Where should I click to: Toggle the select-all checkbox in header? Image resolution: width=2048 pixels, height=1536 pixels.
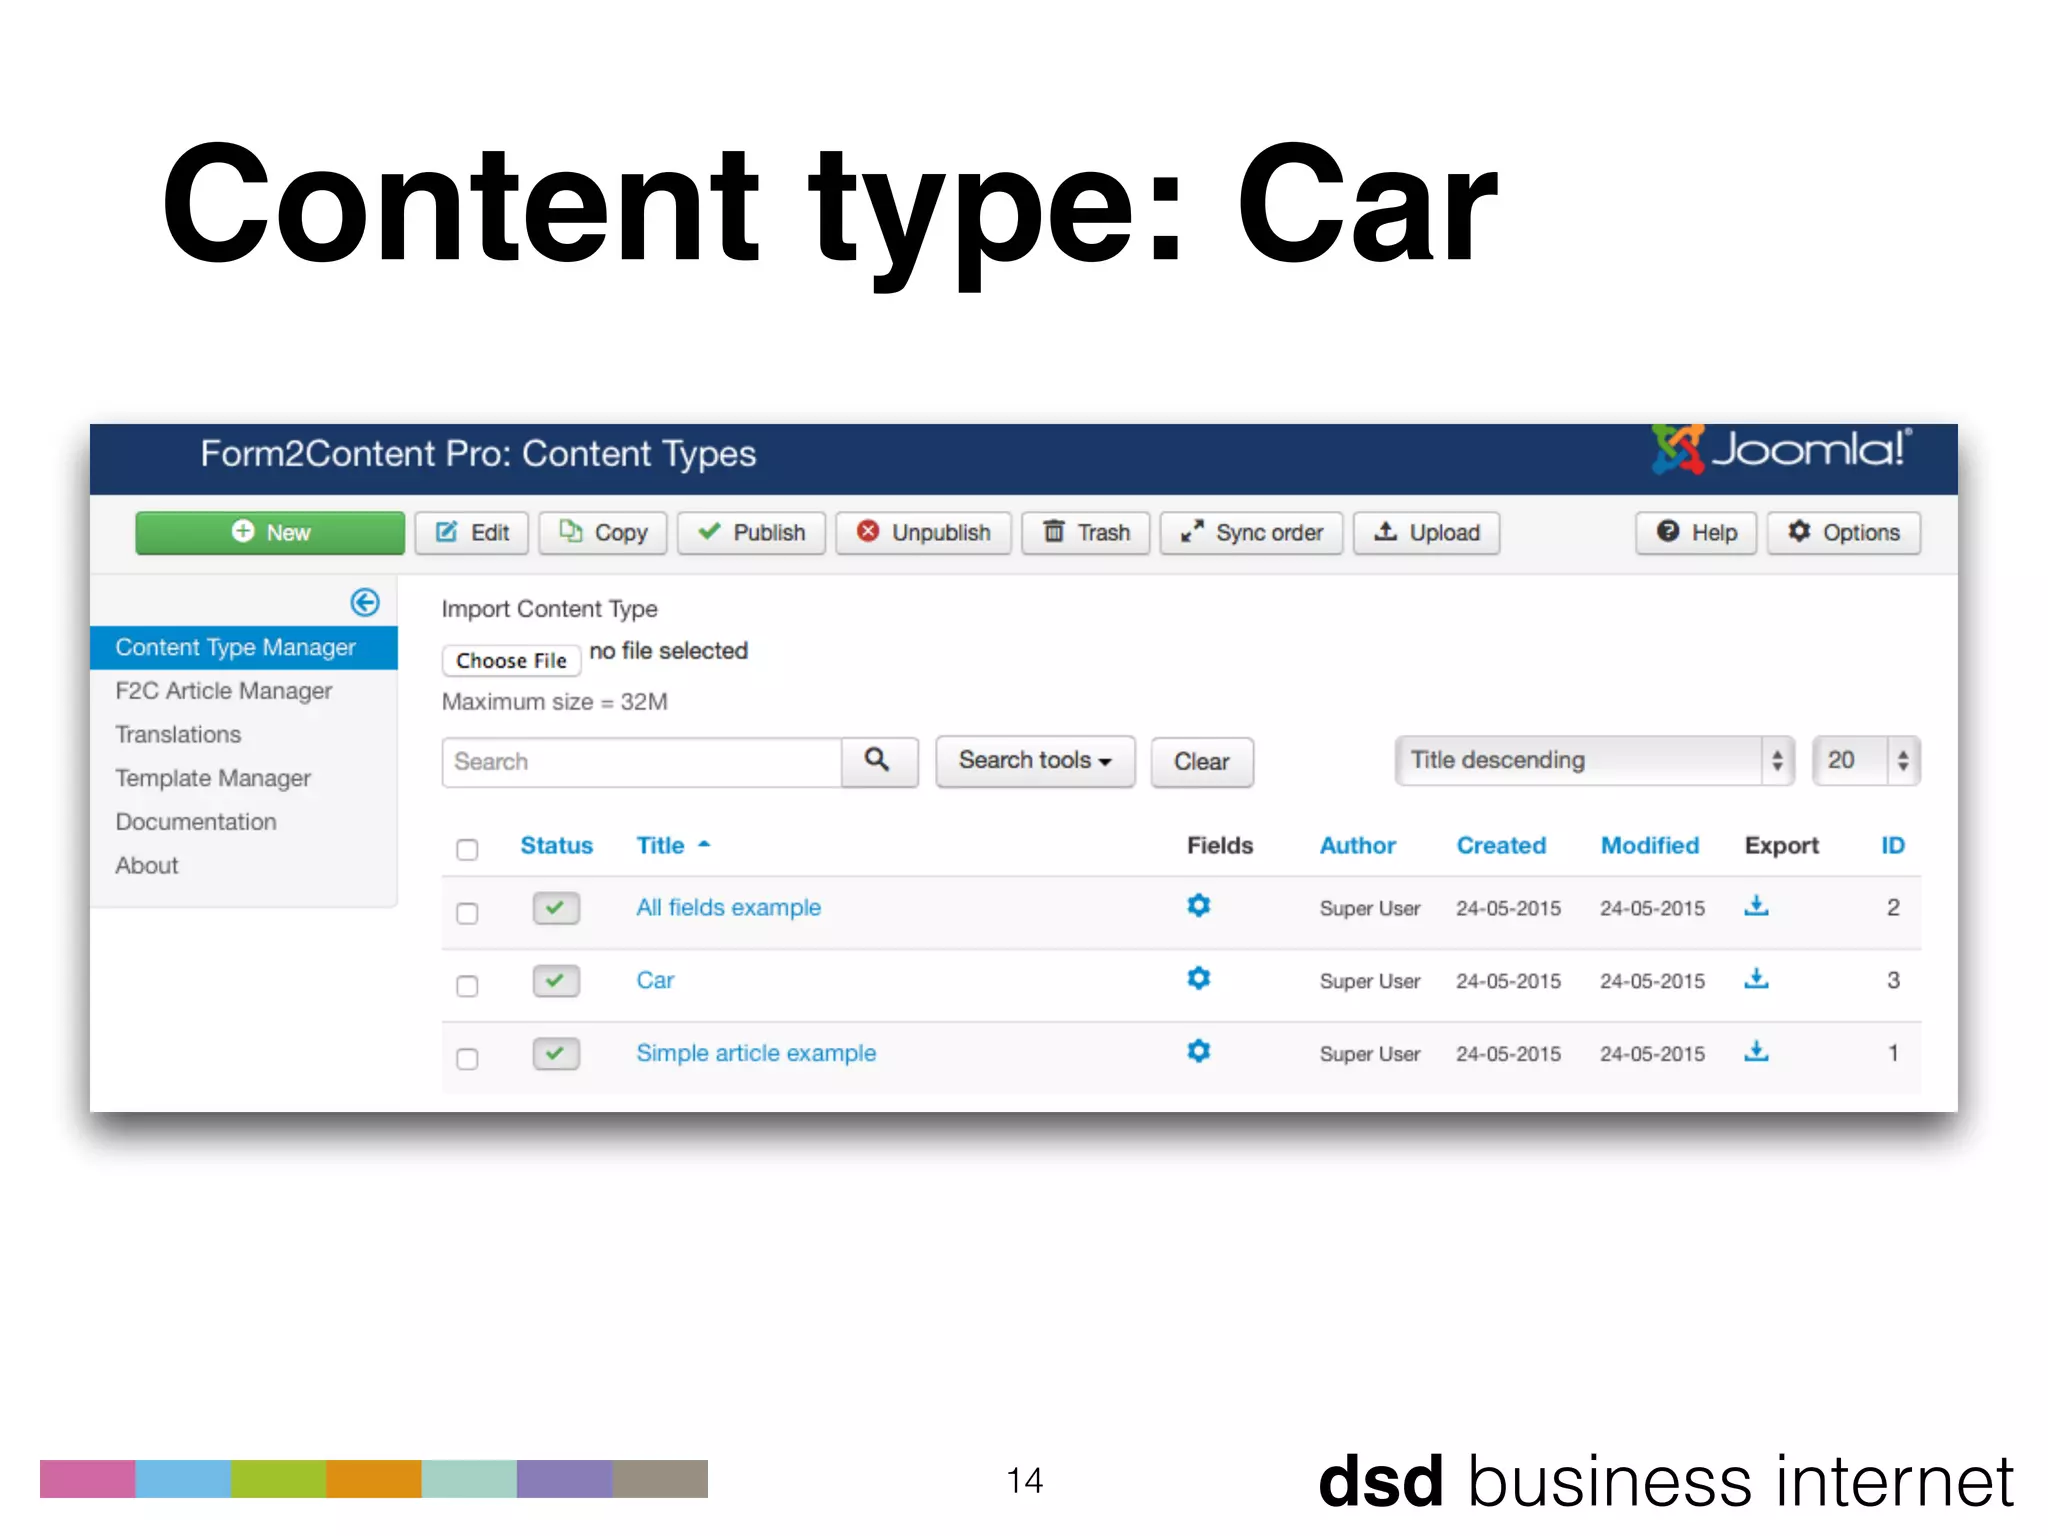(x=467, y=850)
